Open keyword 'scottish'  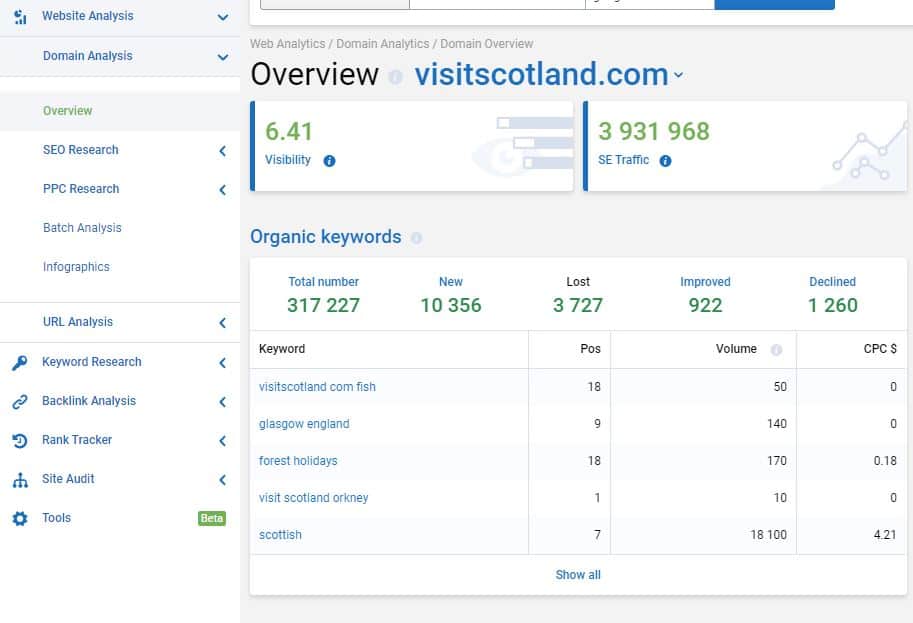click(x=280, y=534)
